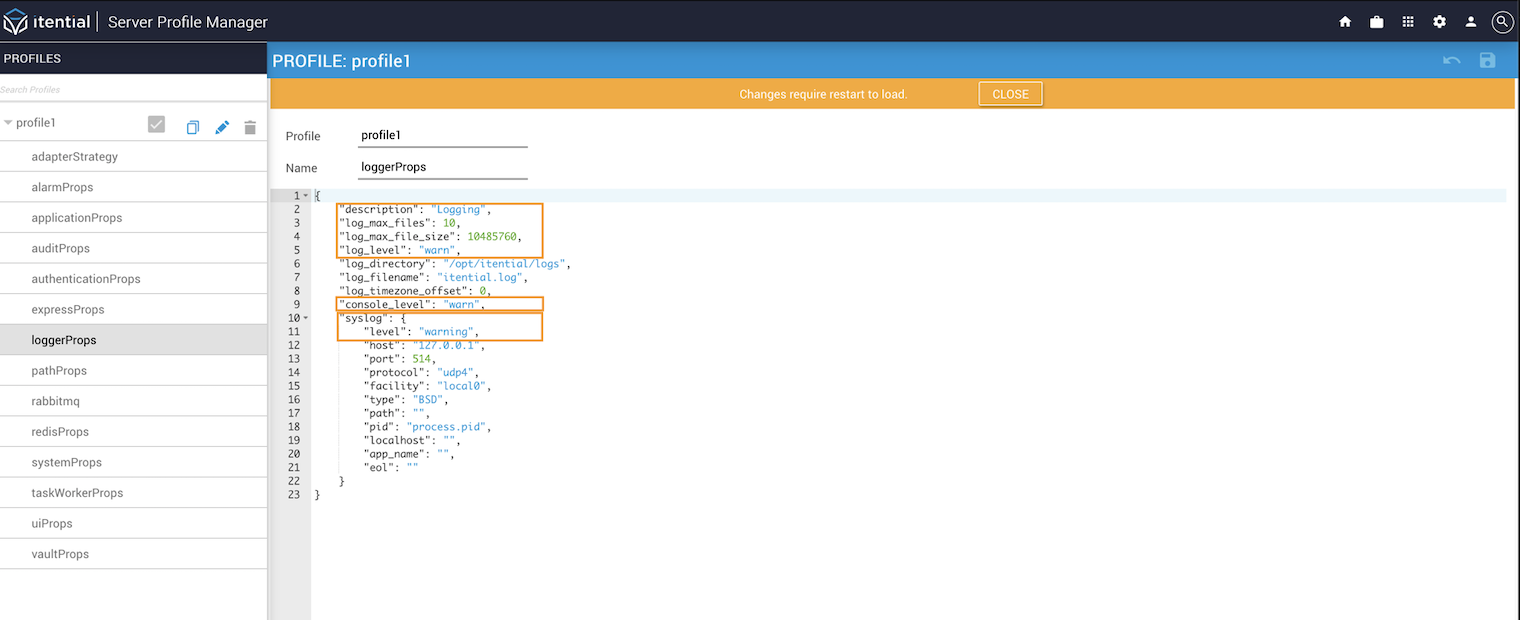Click the Profile name field
1520x620 pixels.
pyautogui.click(x=442, y=136)
